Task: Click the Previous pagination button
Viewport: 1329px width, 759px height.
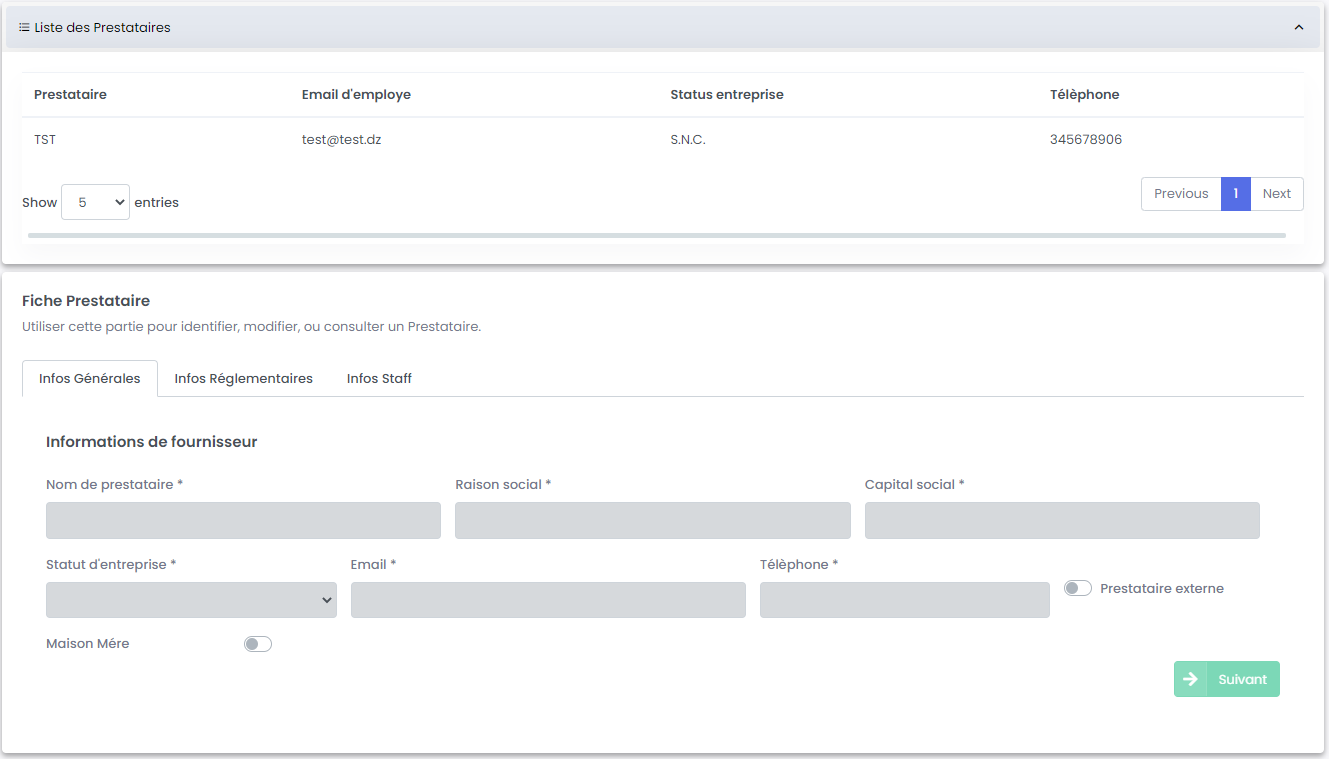Action: point(1181,194)
